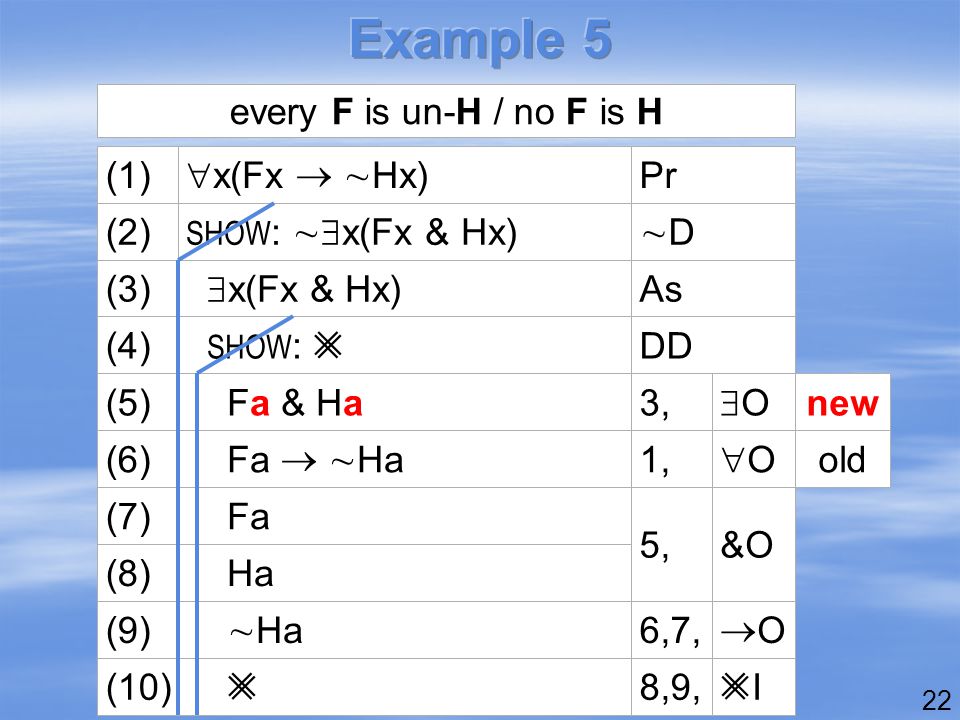Click the contradiction symbol on SHOW line 4

[328, 347]
